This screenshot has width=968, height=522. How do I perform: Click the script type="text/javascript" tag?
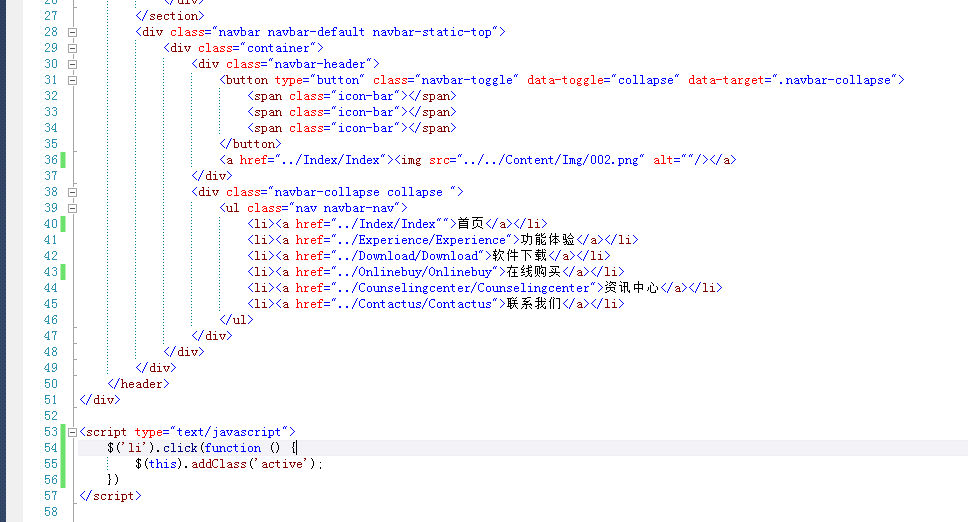click(188, 433)
